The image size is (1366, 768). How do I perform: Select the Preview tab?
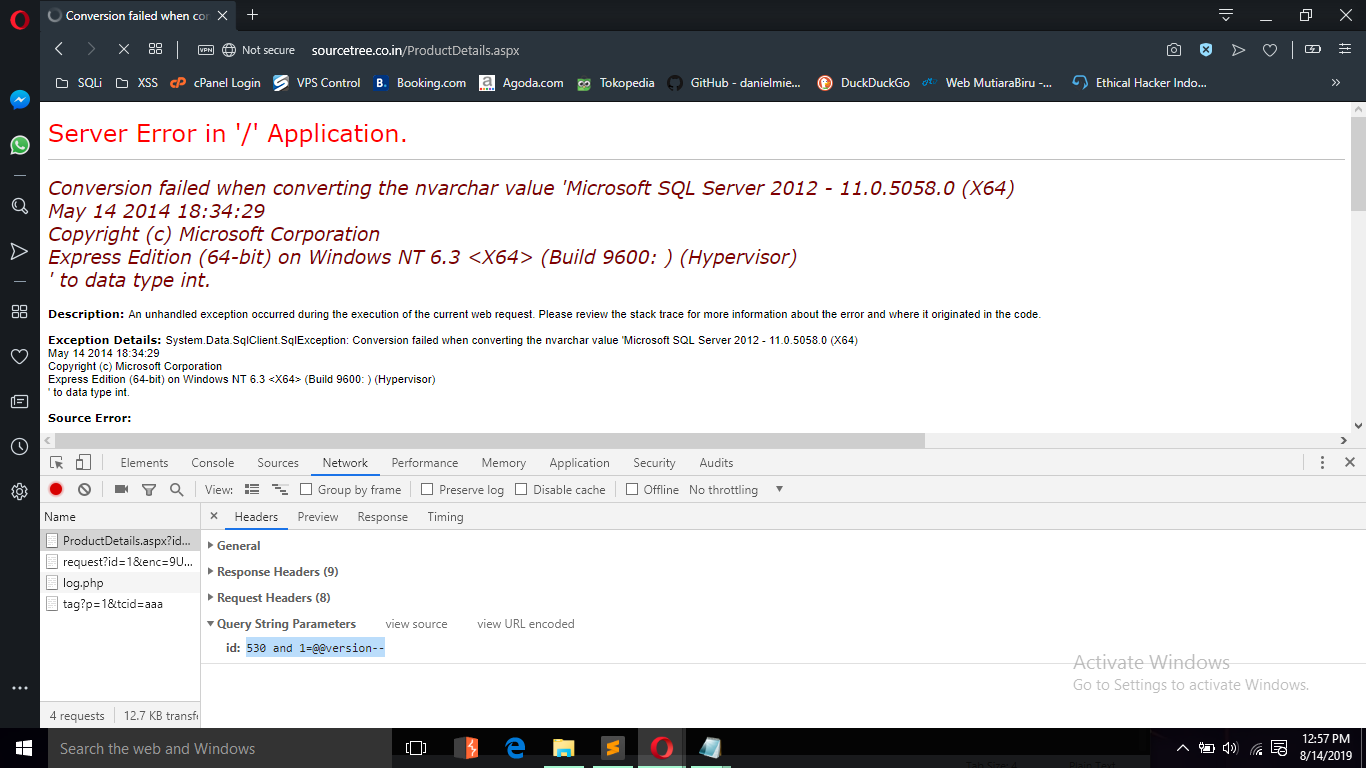pos(318,517)
